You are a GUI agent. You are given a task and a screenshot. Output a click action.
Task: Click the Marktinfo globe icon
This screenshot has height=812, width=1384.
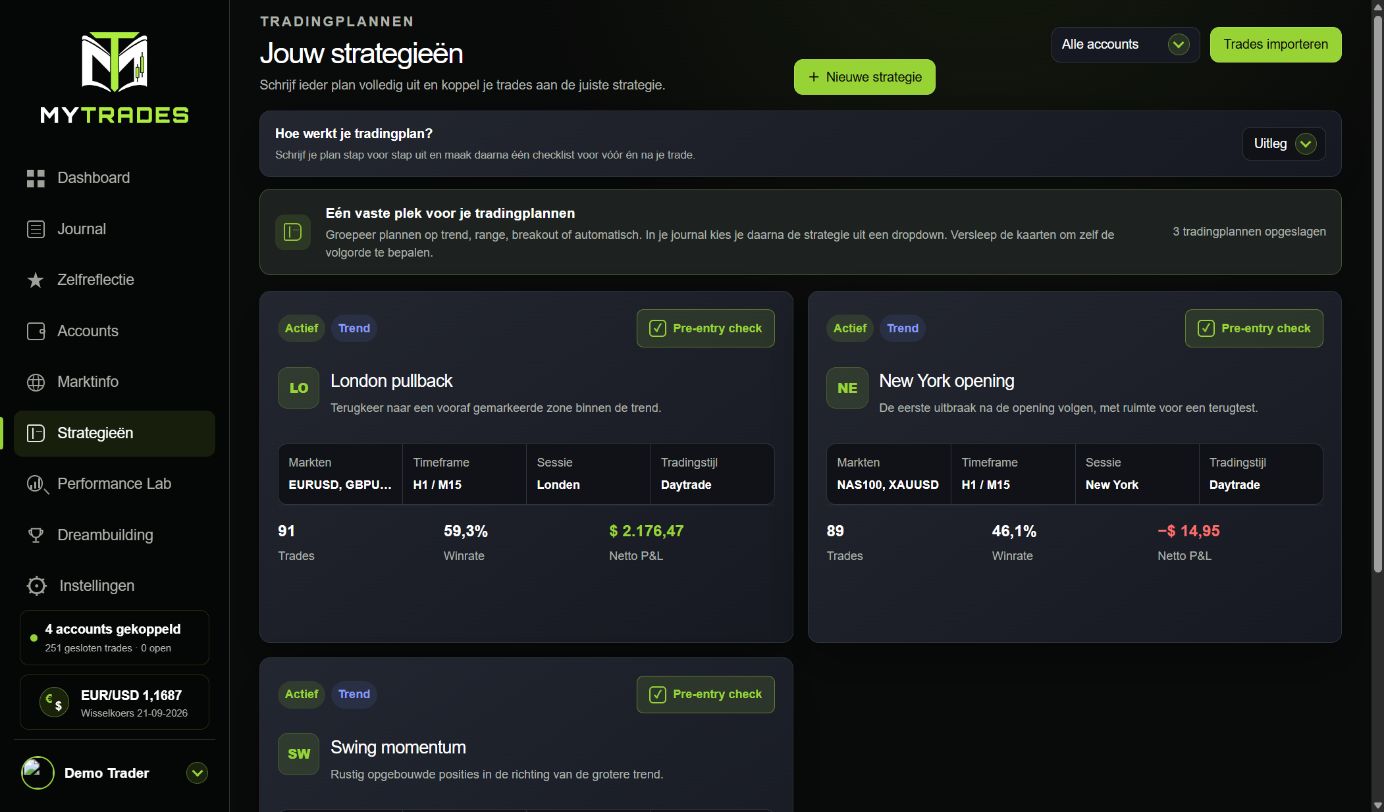point(36,382)
